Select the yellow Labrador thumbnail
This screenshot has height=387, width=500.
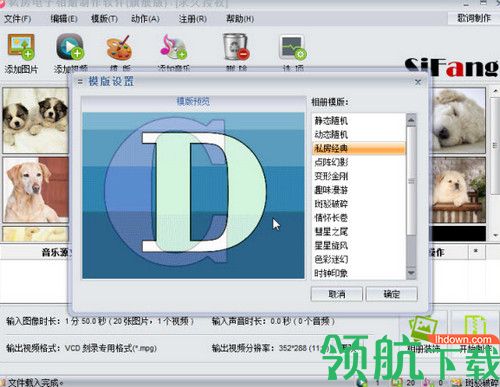[x=35, y=190]
